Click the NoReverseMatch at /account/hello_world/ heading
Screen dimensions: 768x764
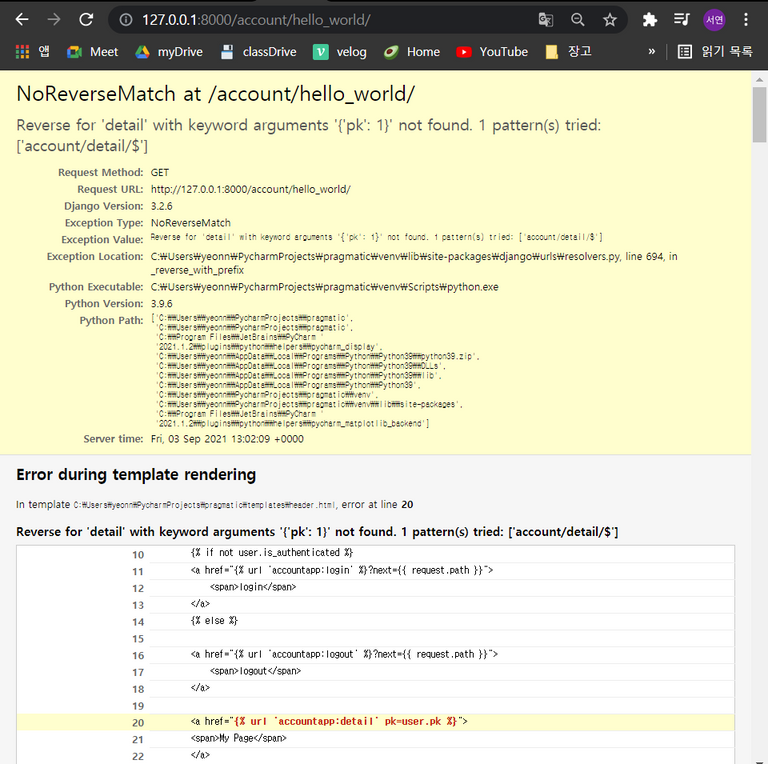(x=216, y=94)
